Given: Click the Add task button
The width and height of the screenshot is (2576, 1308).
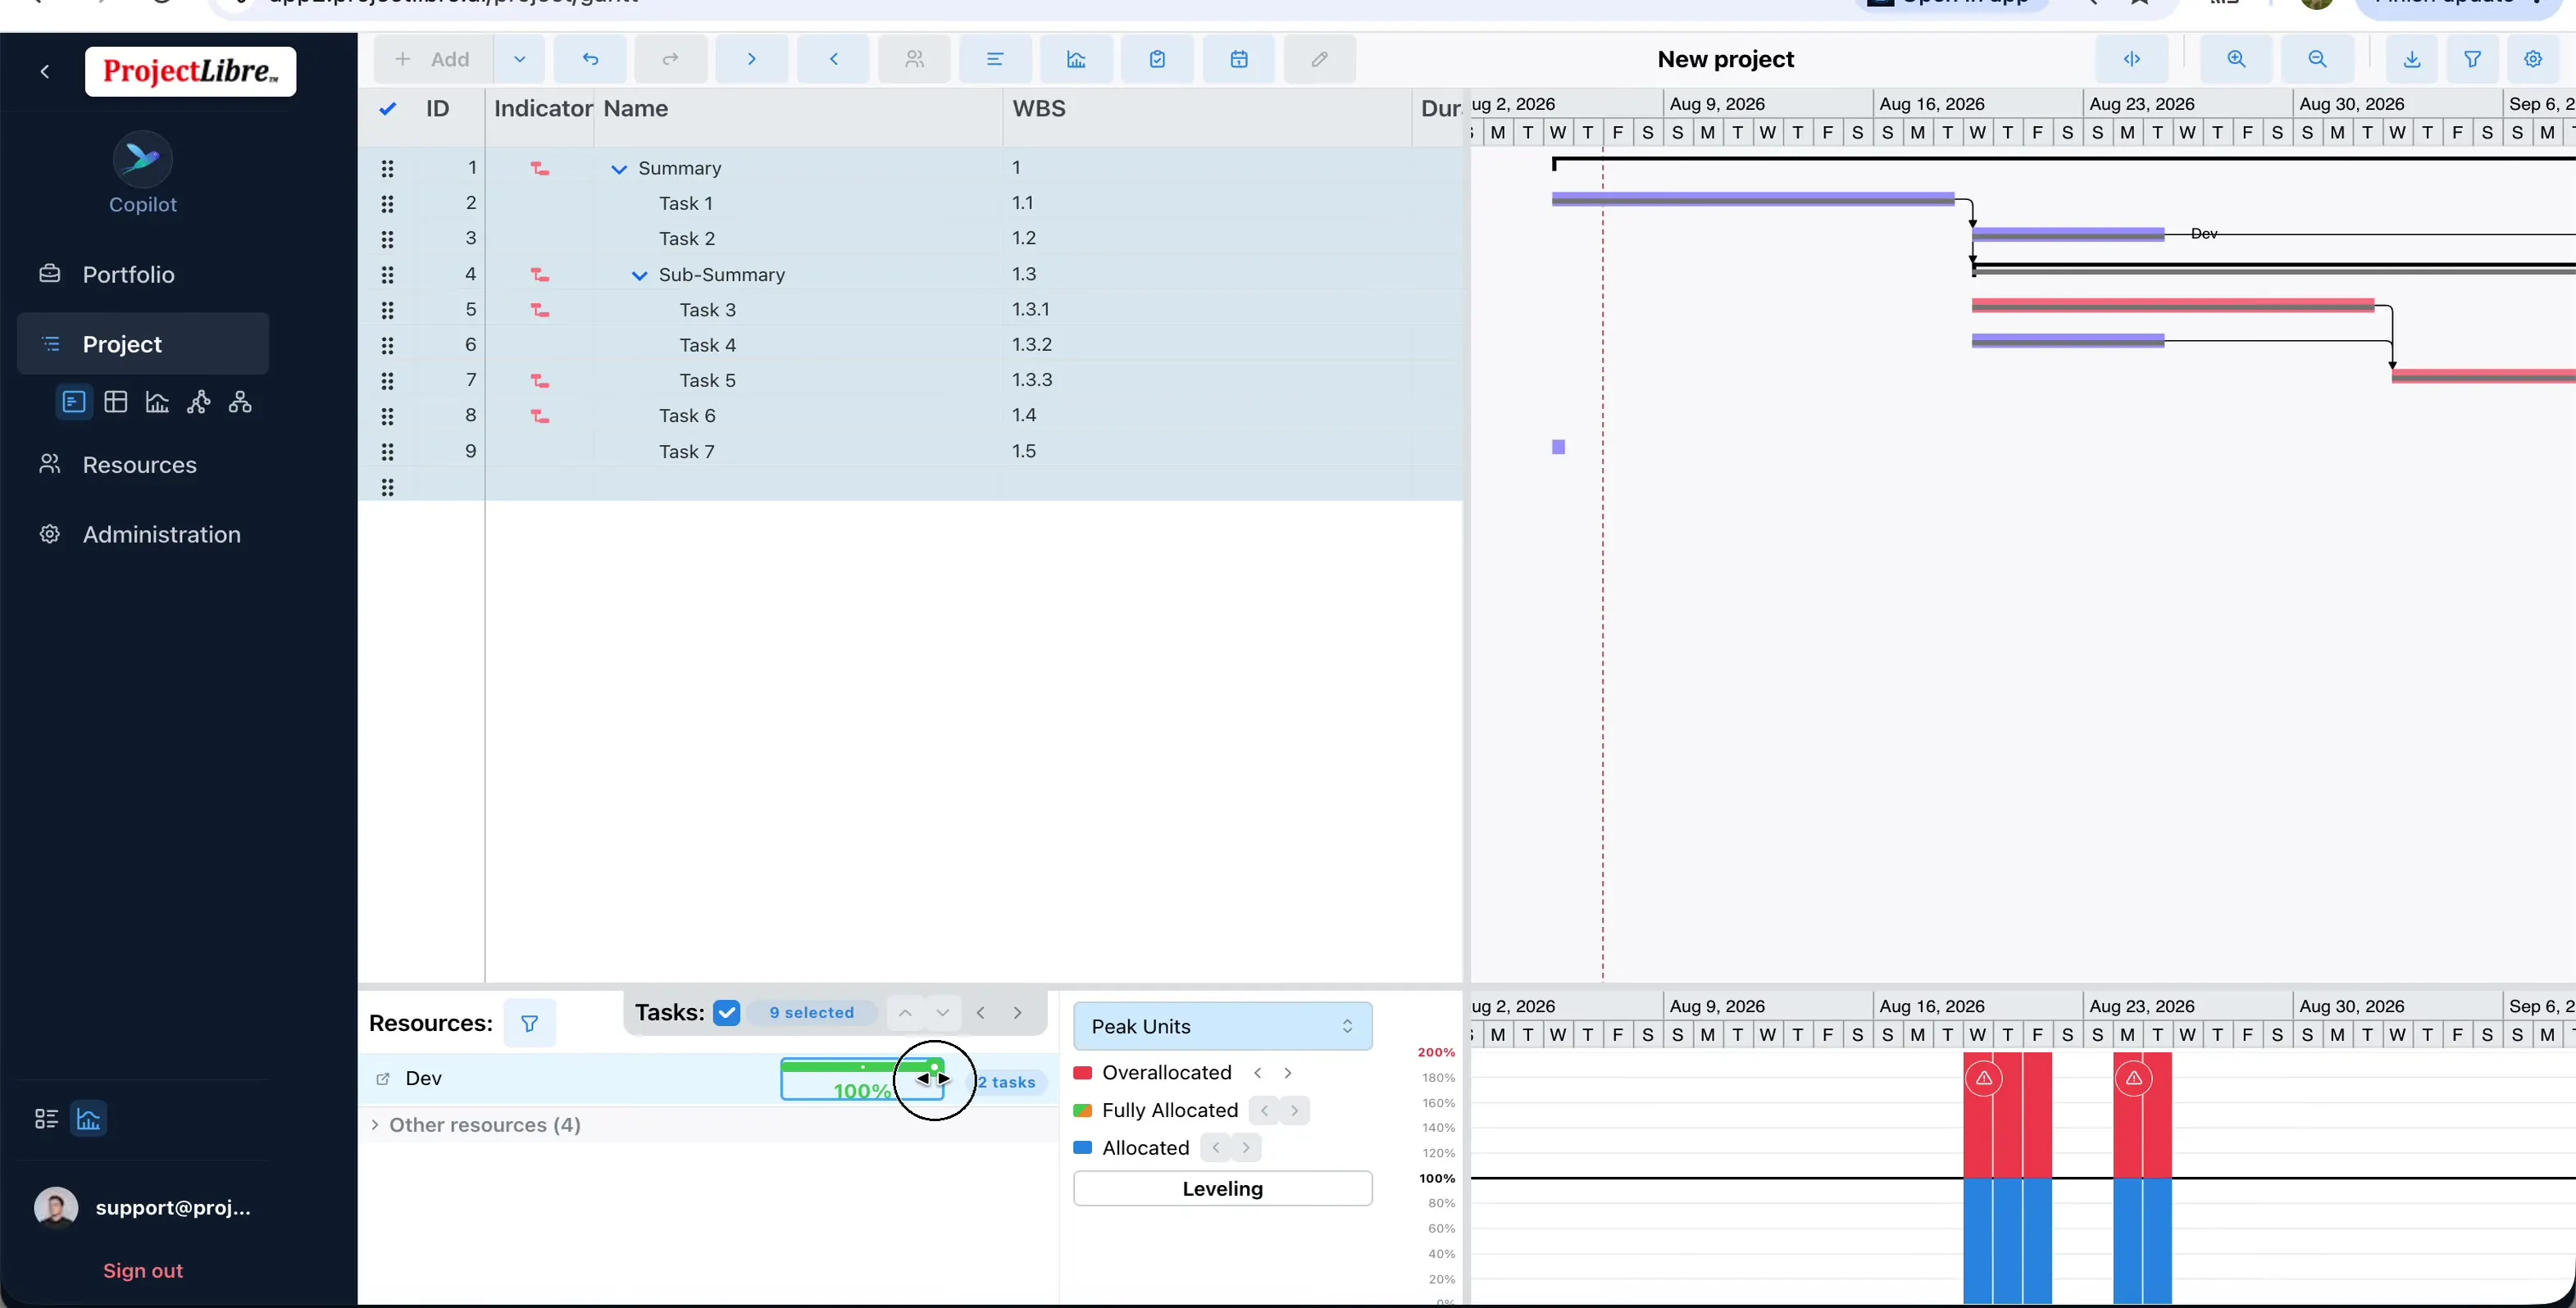Looking at the screenshot, I should 434,59.
